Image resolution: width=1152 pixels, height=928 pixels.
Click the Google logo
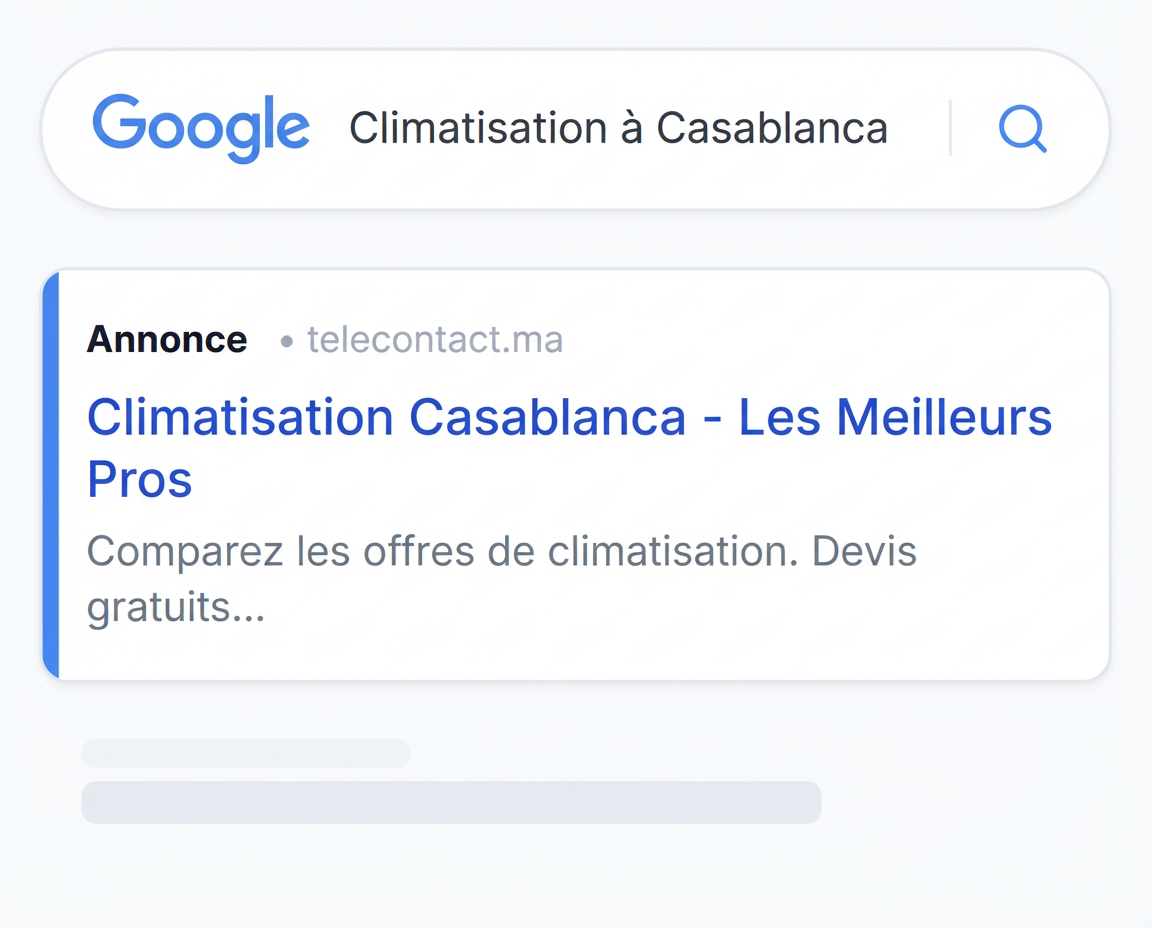click(x=201, y=128)
